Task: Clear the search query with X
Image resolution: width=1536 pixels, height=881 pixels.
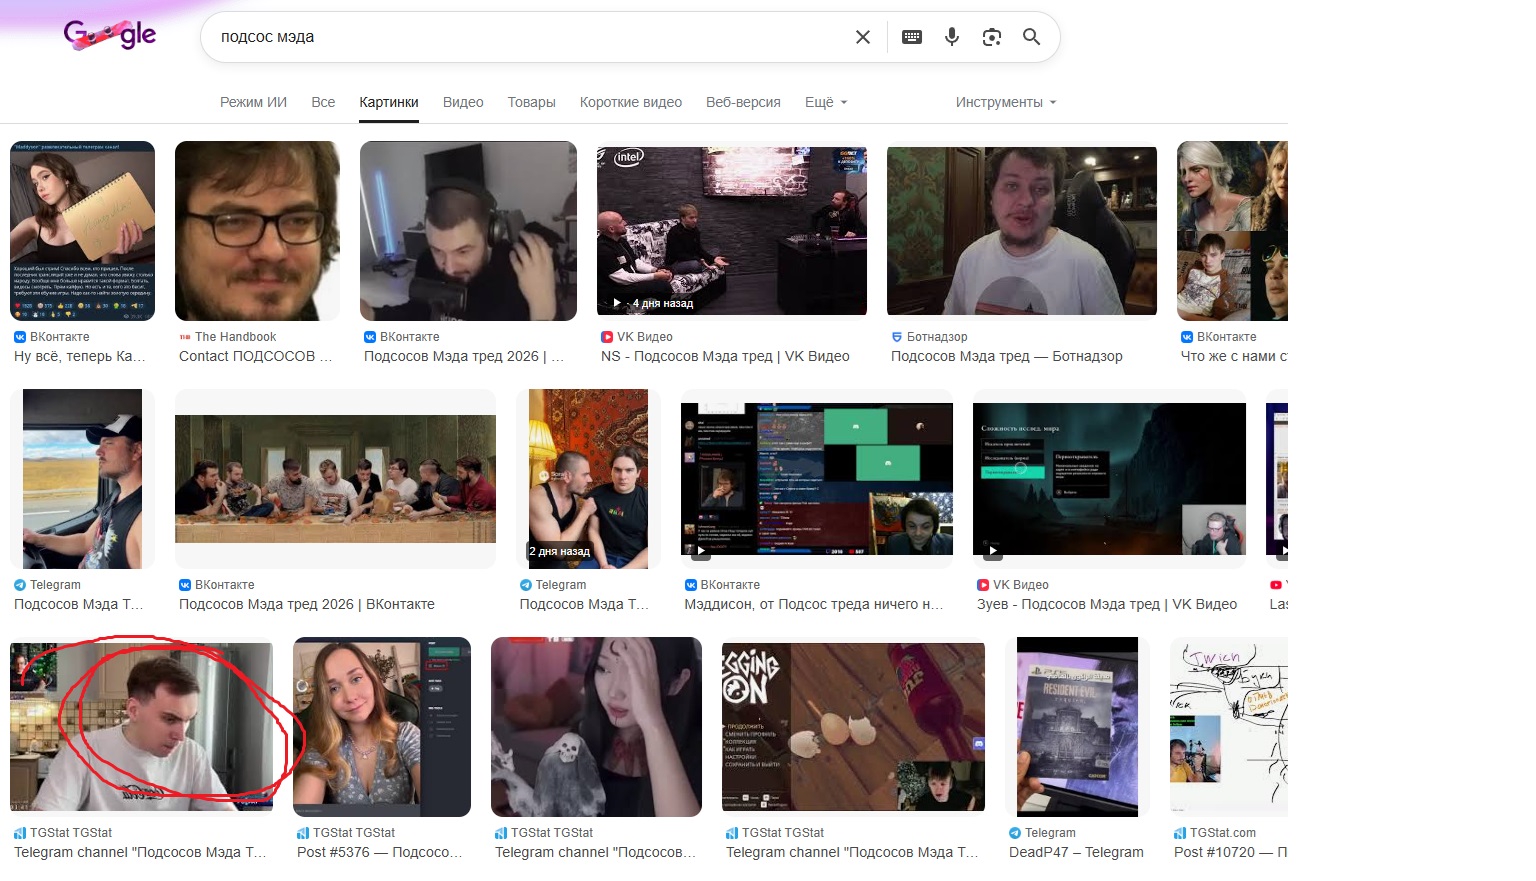Action: (863, 37)
